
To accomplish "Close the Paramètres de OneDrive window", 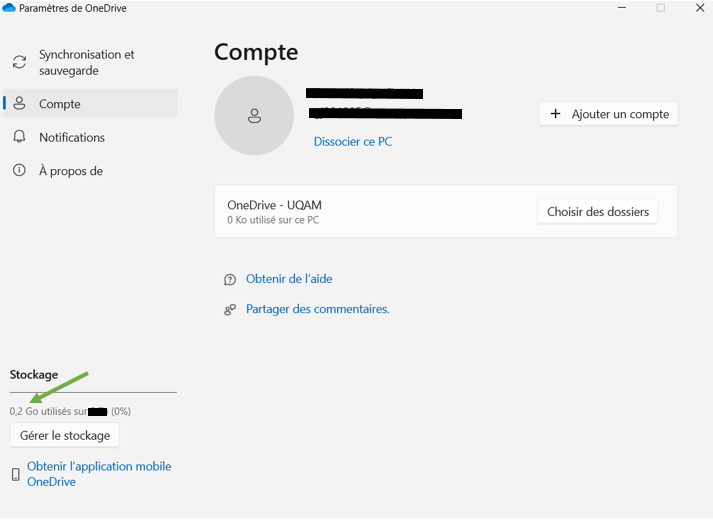I will pos(700,8).
